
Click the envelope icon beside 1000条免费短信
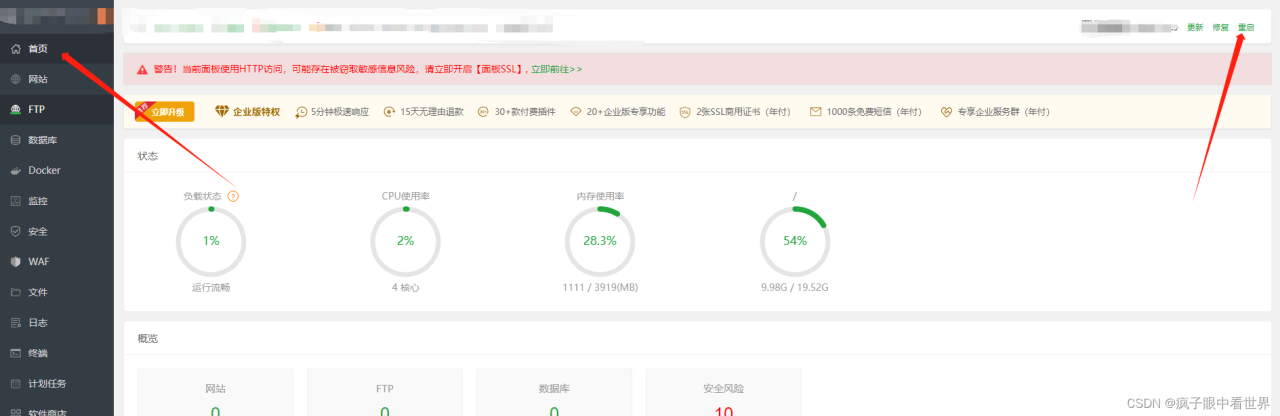tap(816, 112)
